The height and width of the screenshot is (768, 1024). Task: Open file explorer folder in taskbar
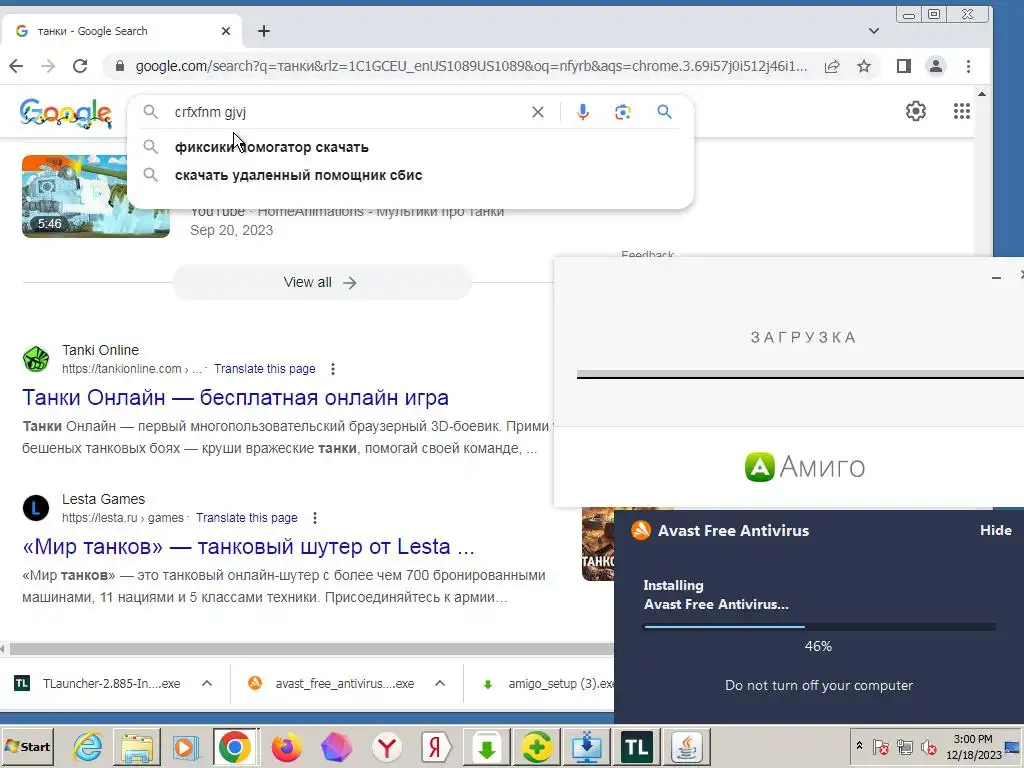[136, 746]
